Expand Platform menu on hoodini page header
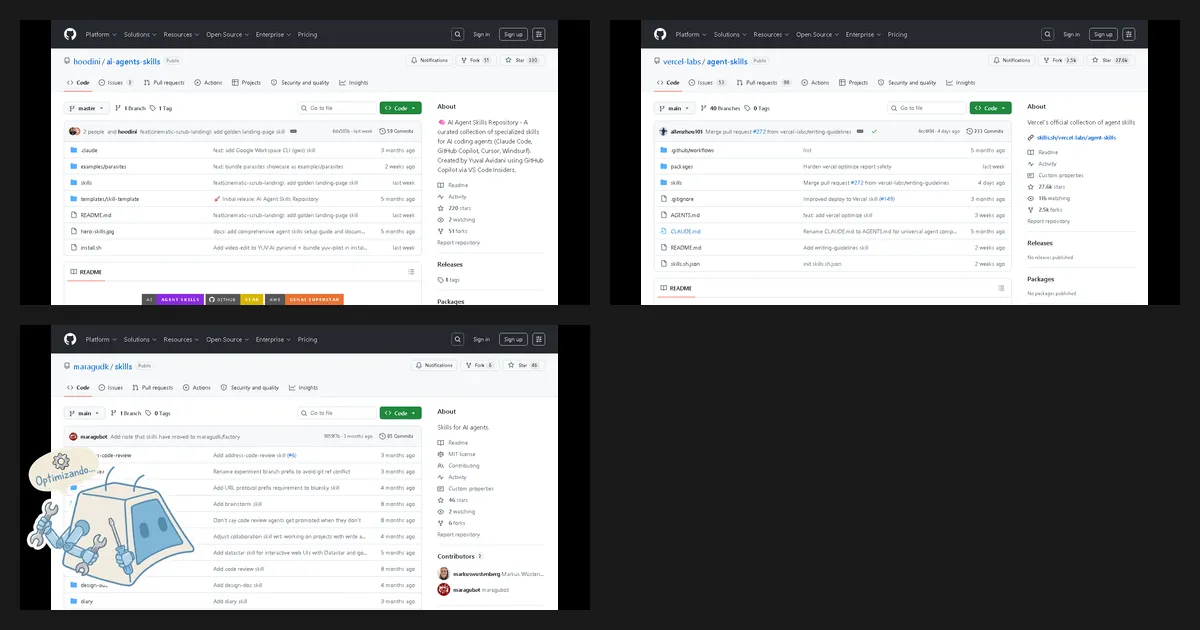This screenshot has width=1200, height=630. (100, 34)
